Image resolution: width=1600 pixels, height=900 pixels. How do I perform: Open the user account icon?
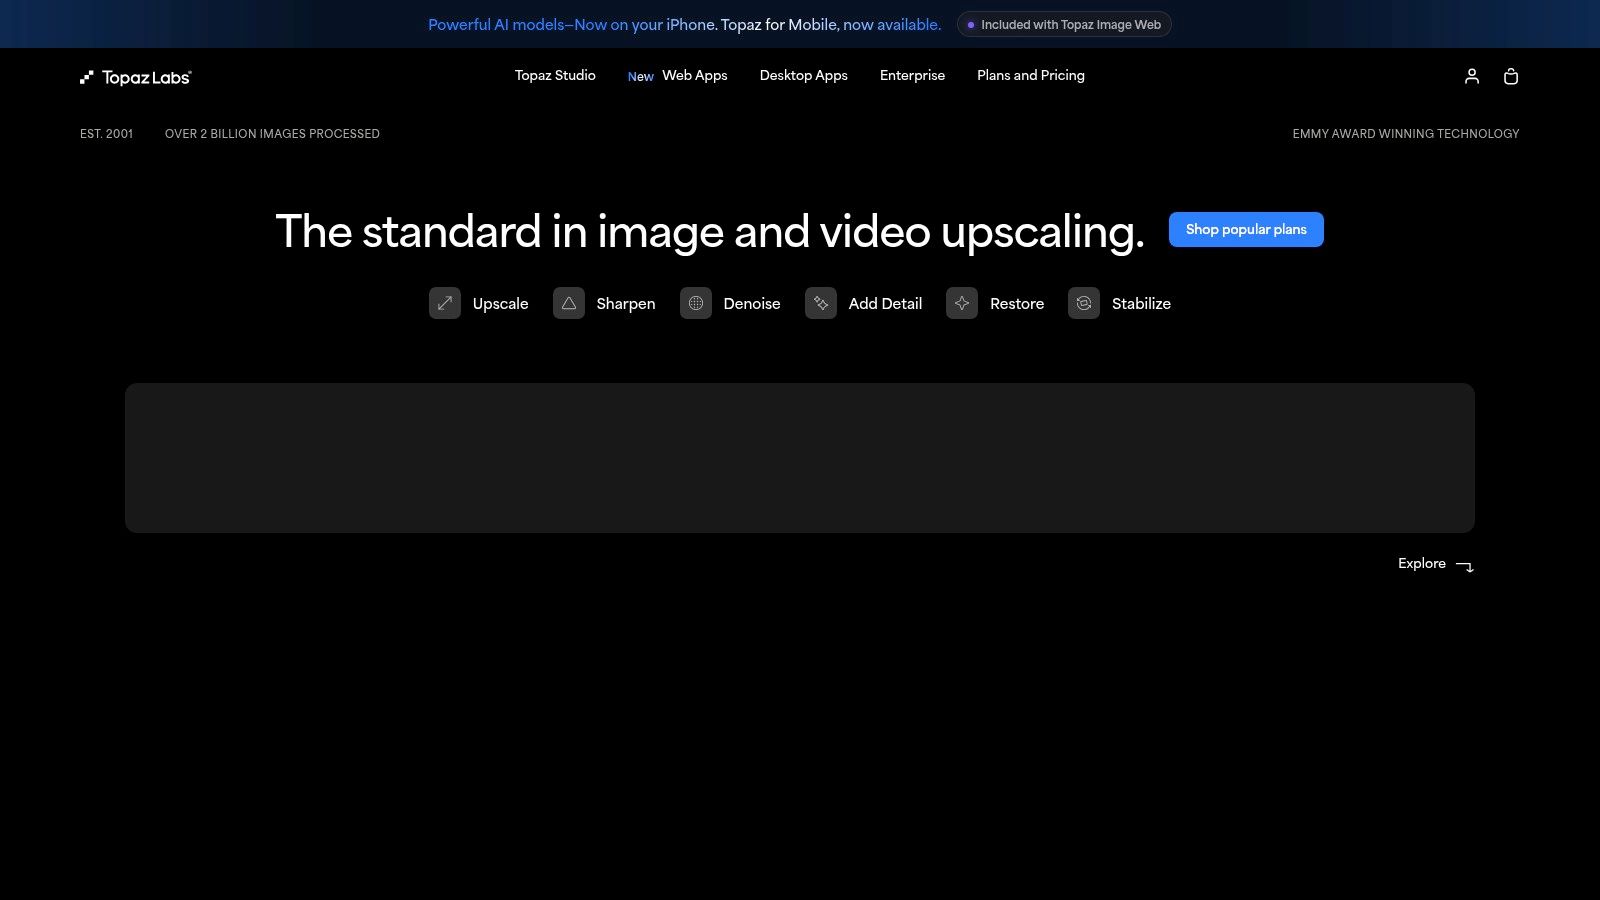pos(1472,76)
